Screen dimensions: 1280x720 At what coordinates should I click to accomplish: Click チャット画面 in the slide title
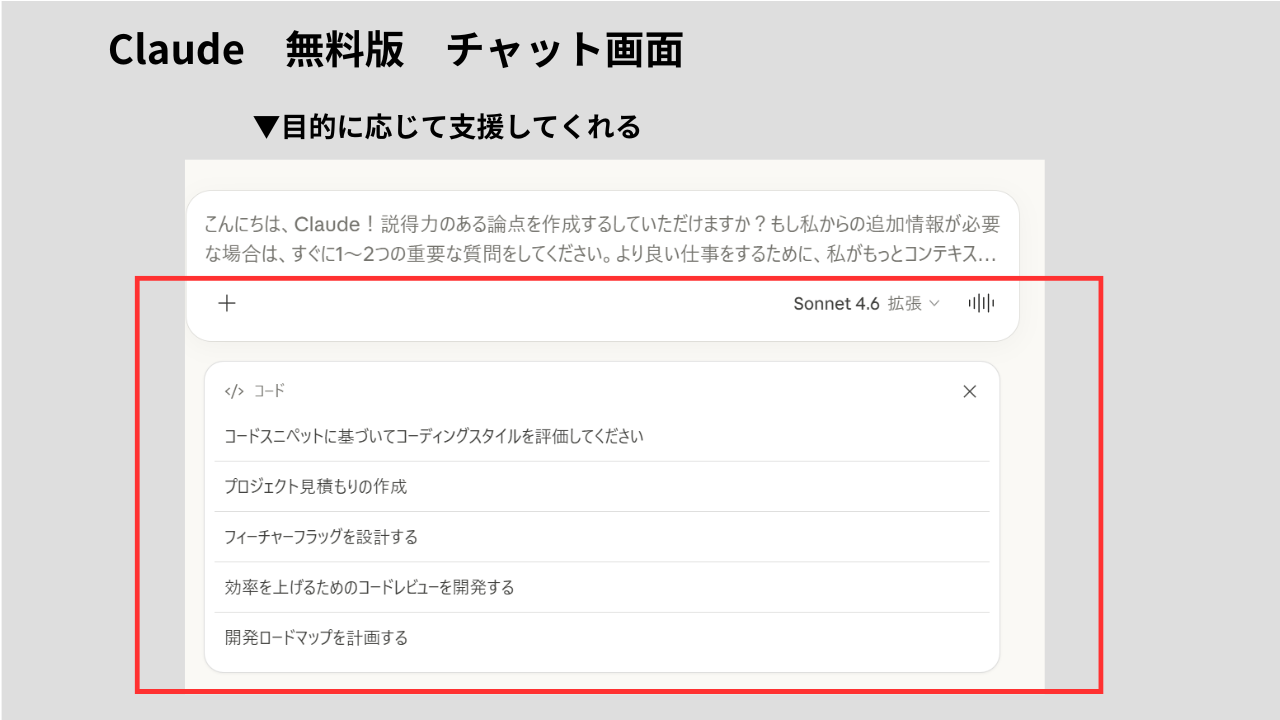point(565,50)
